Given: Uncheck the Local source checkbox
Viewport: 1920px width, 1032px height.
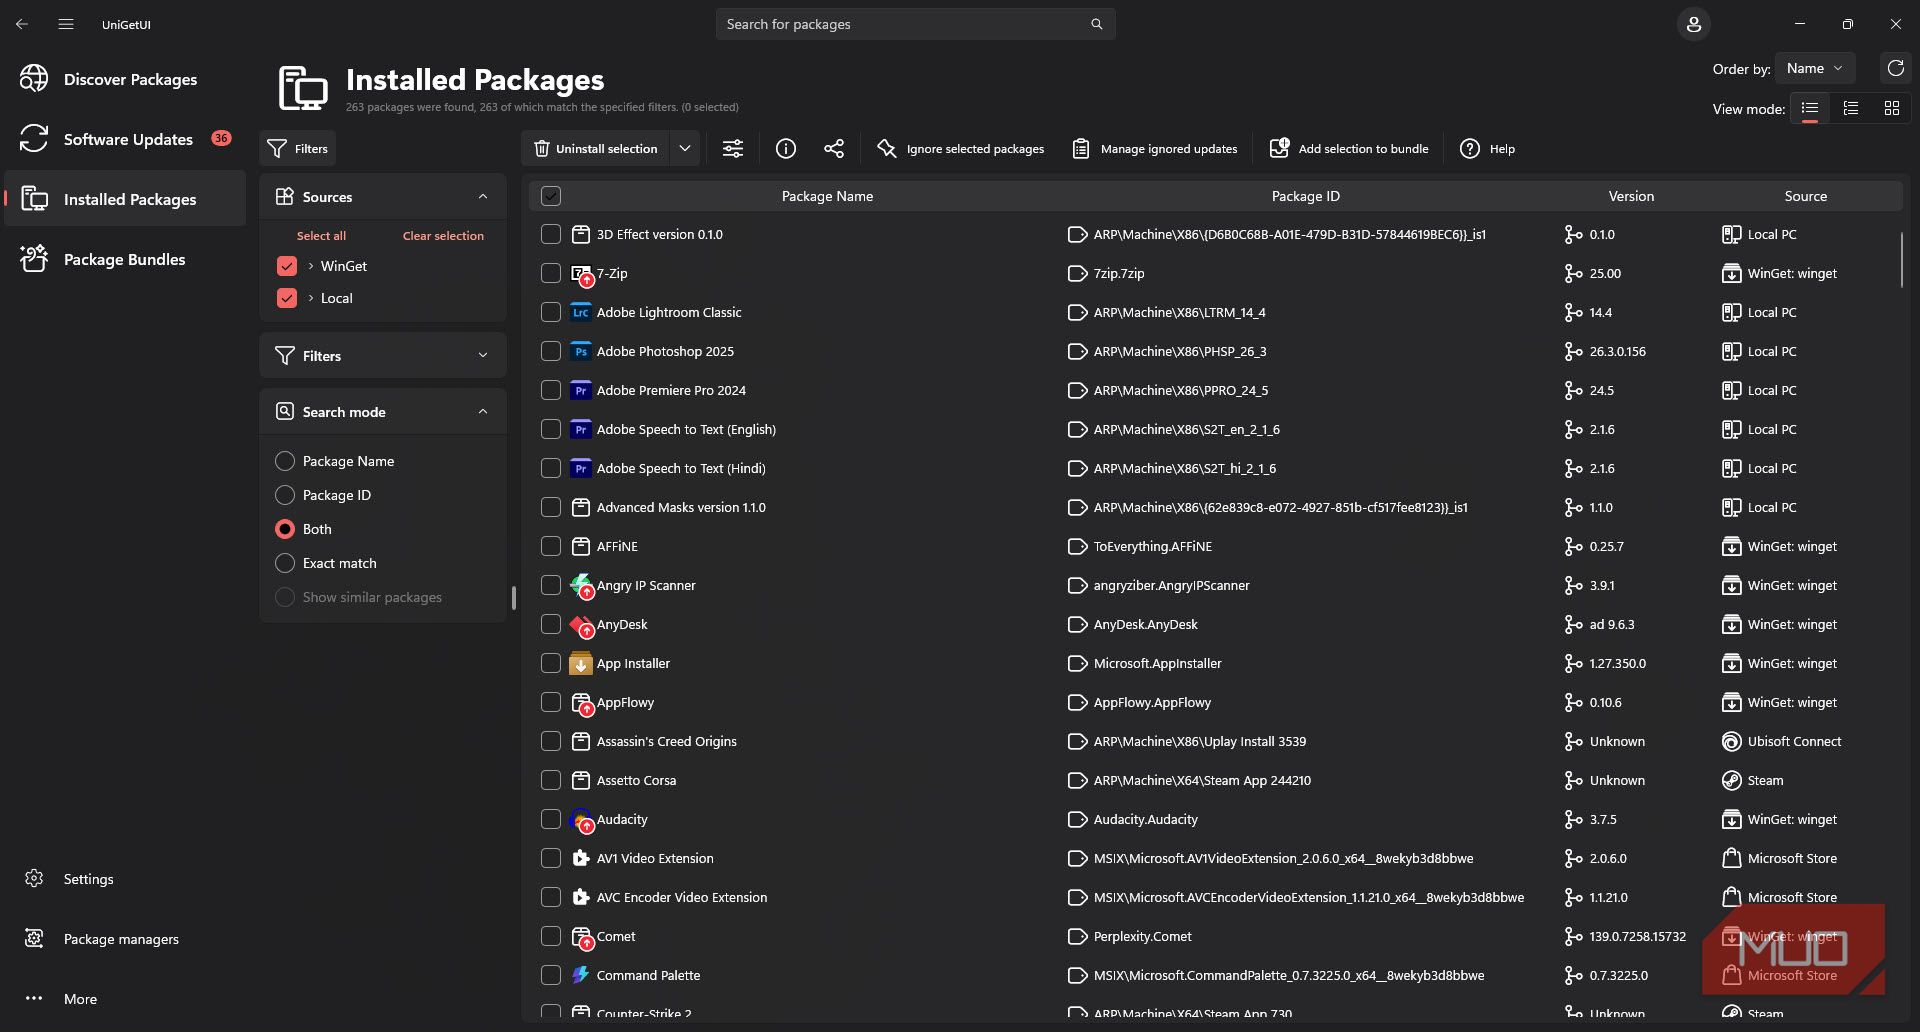Looking at the screenshot, I should pyautogui.click(x=287, y=298).
